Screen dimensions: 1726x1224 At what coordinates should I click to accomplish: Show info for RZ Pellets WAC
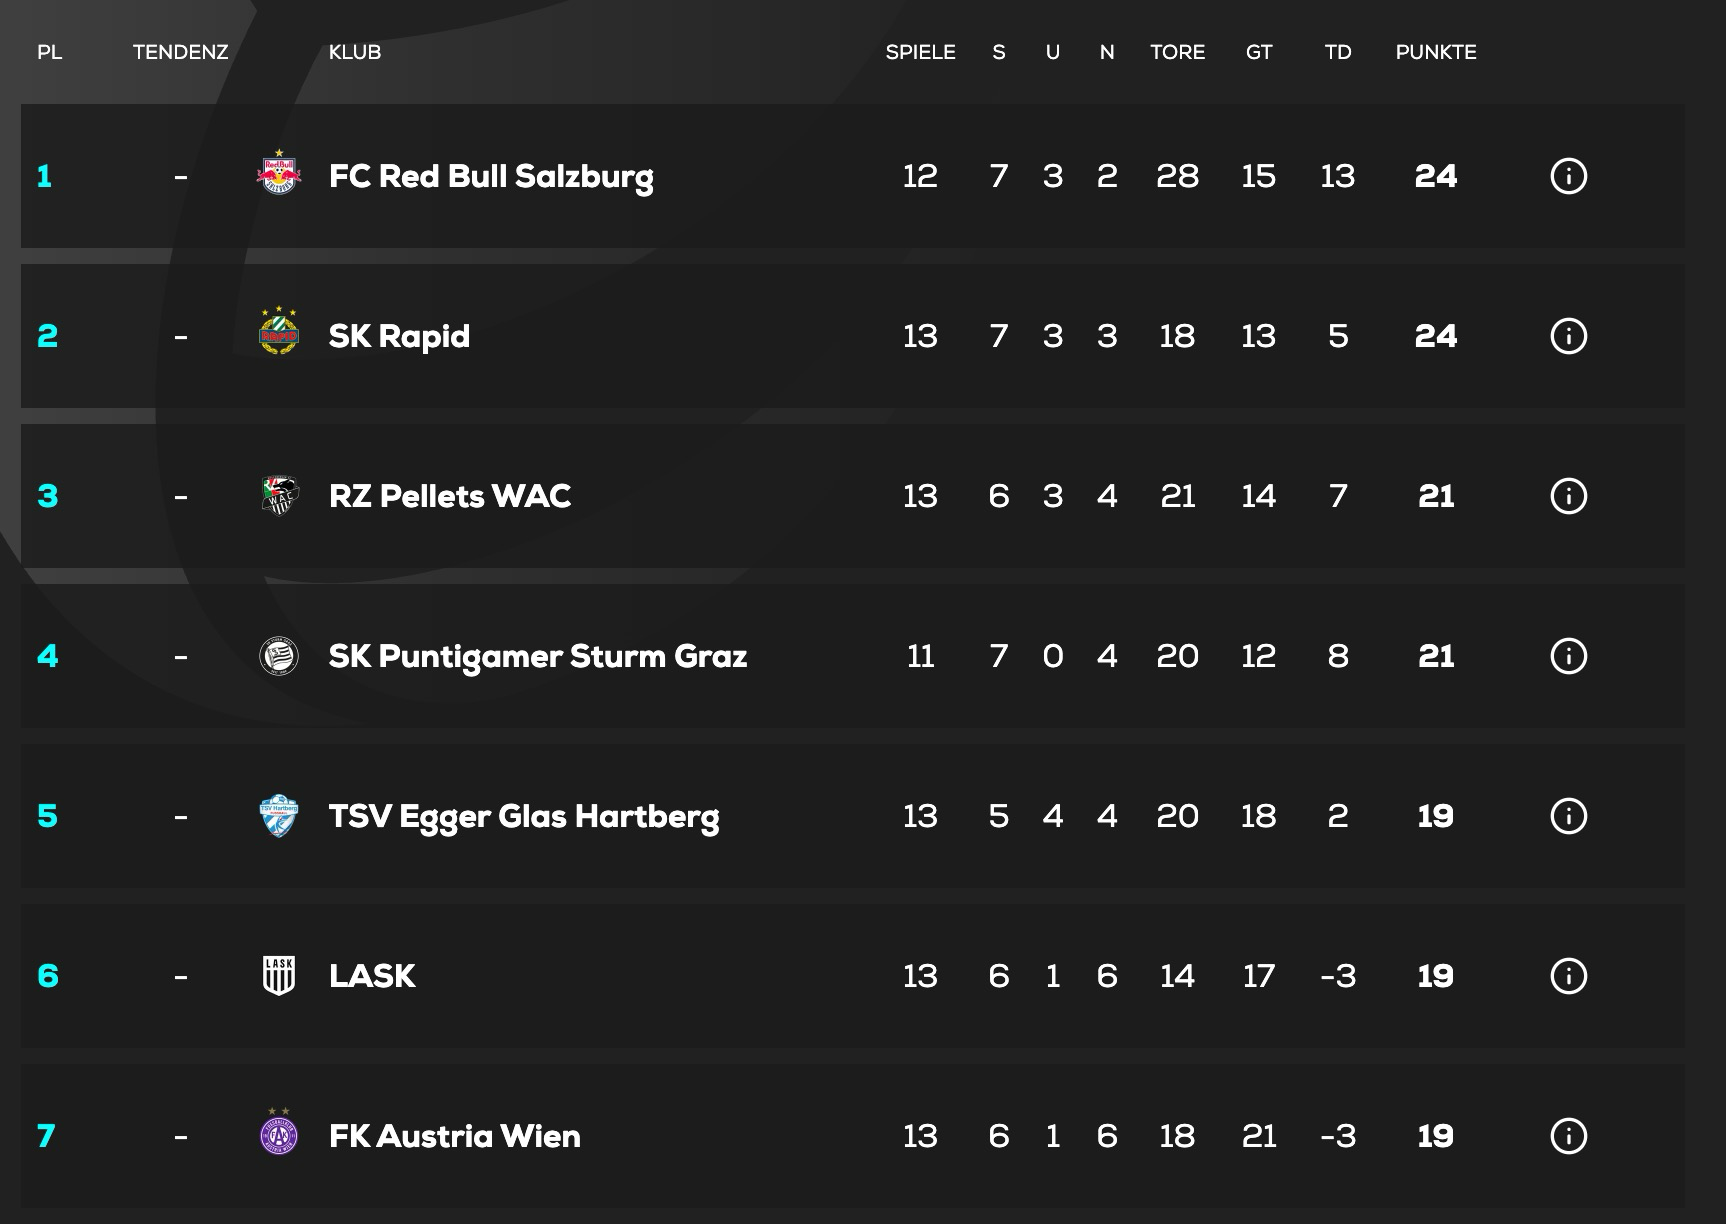(x=1568, y=496)
